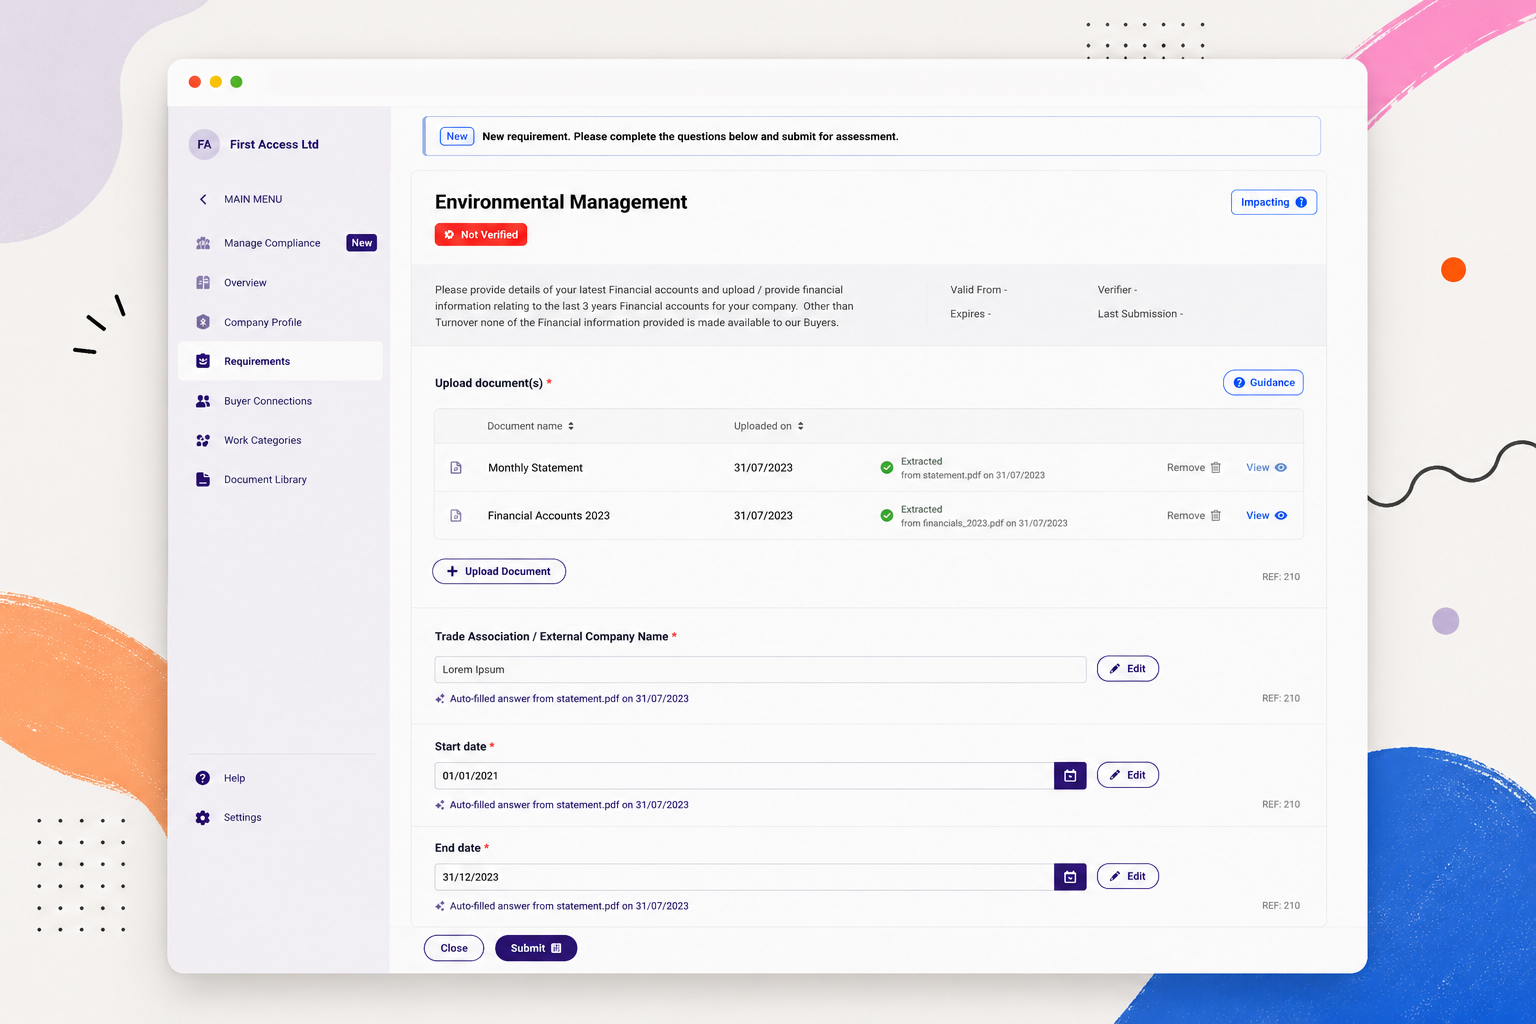Go back using MAIN MENU chevron

pos(203,199)
